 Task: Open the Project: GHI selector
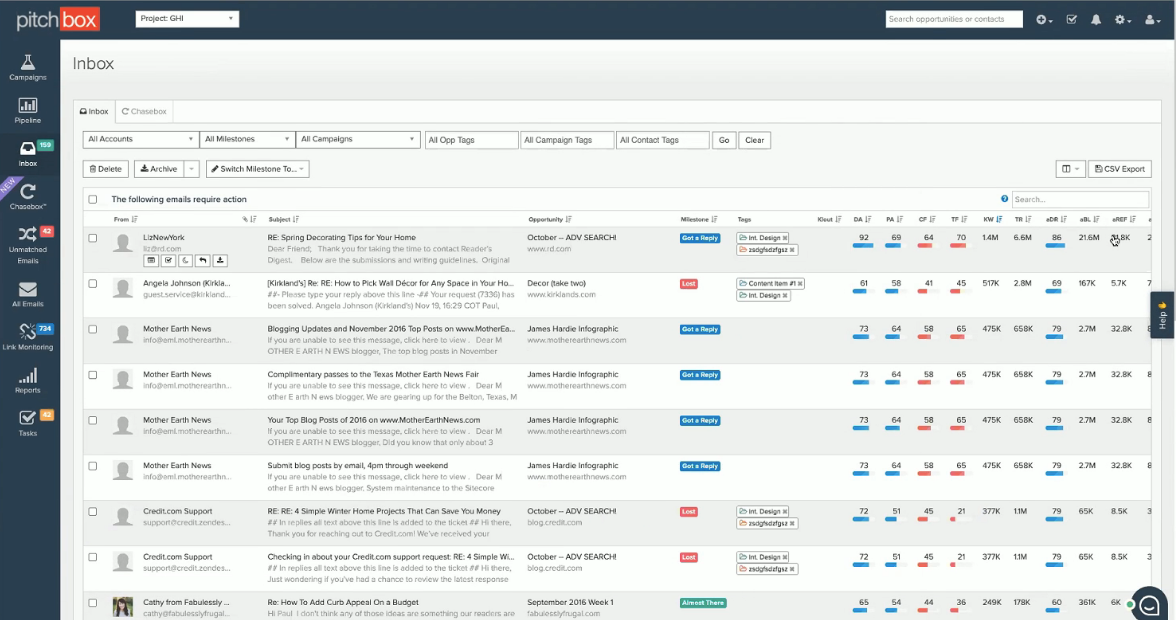(x=186, y=18)
